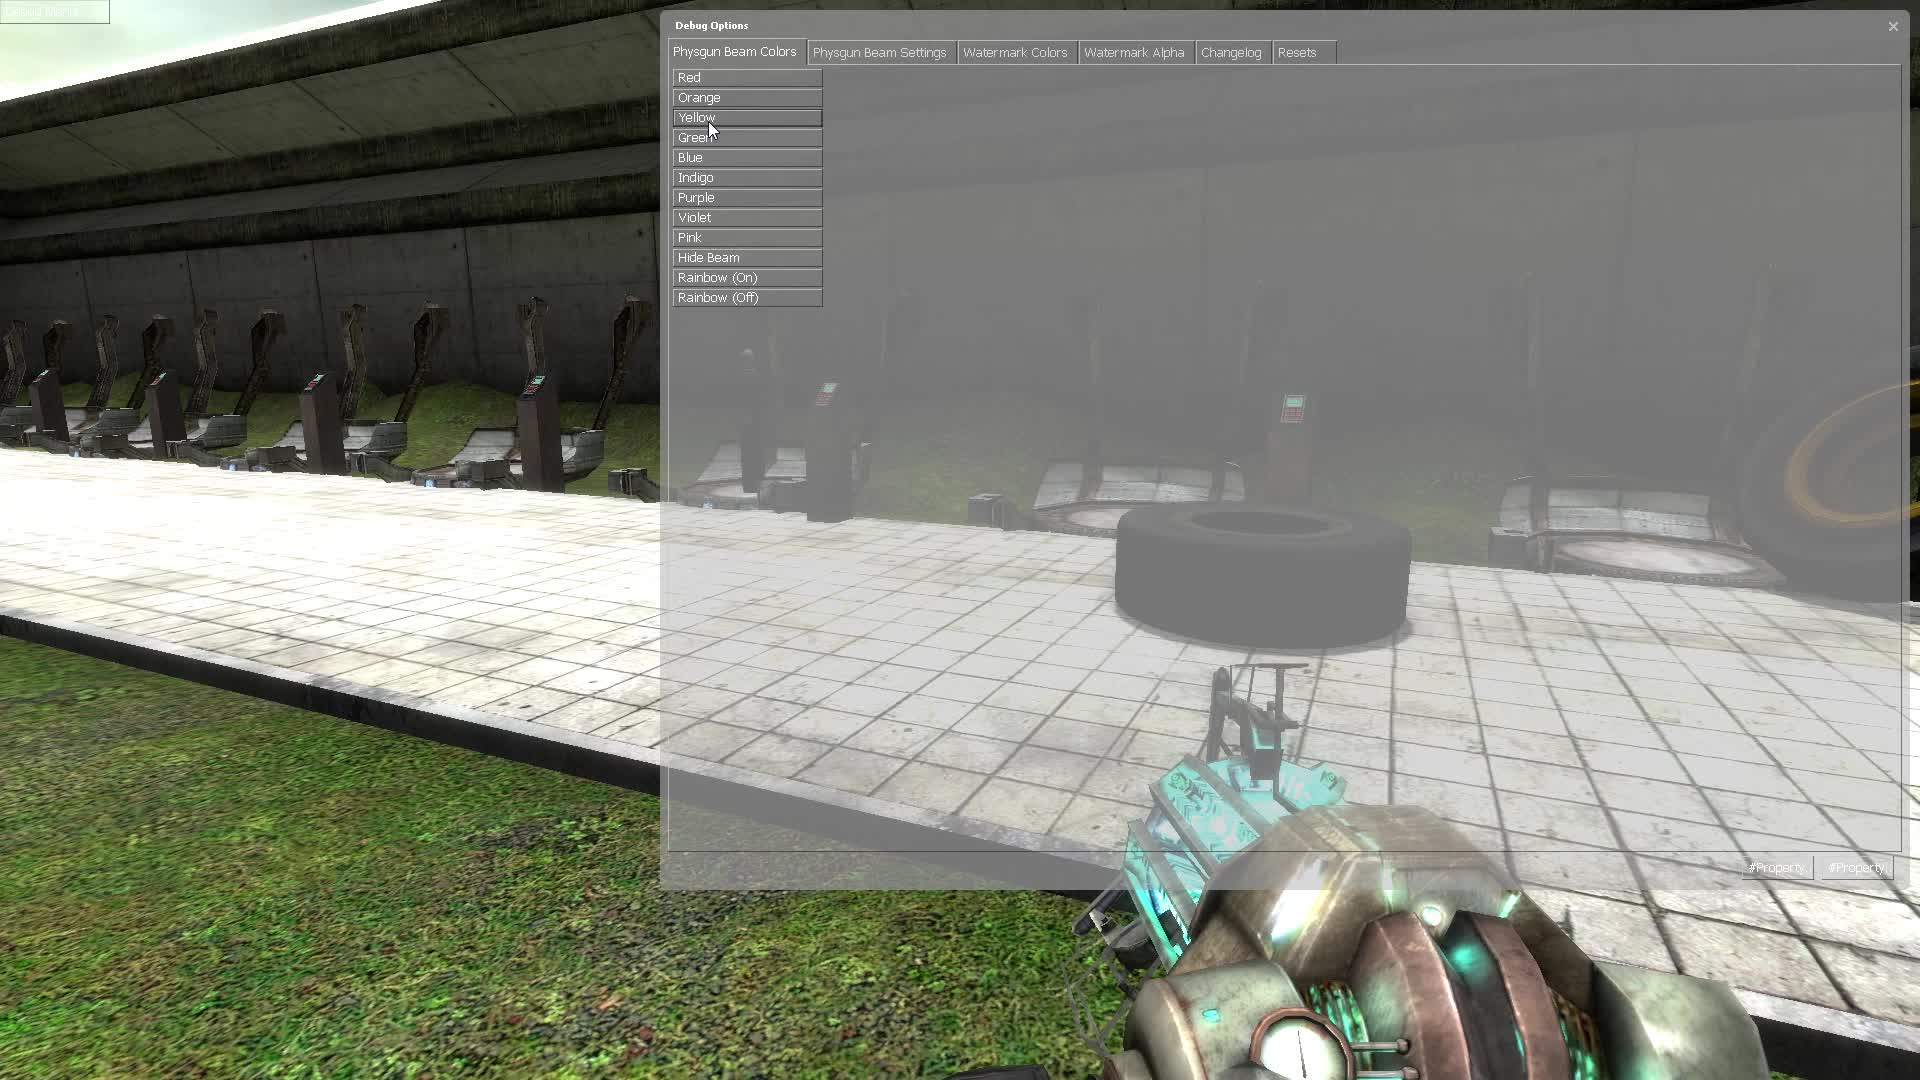Screen dimensions: 1920x1080
Task: Select the Violet beam color
Action: tap(747, 217)
